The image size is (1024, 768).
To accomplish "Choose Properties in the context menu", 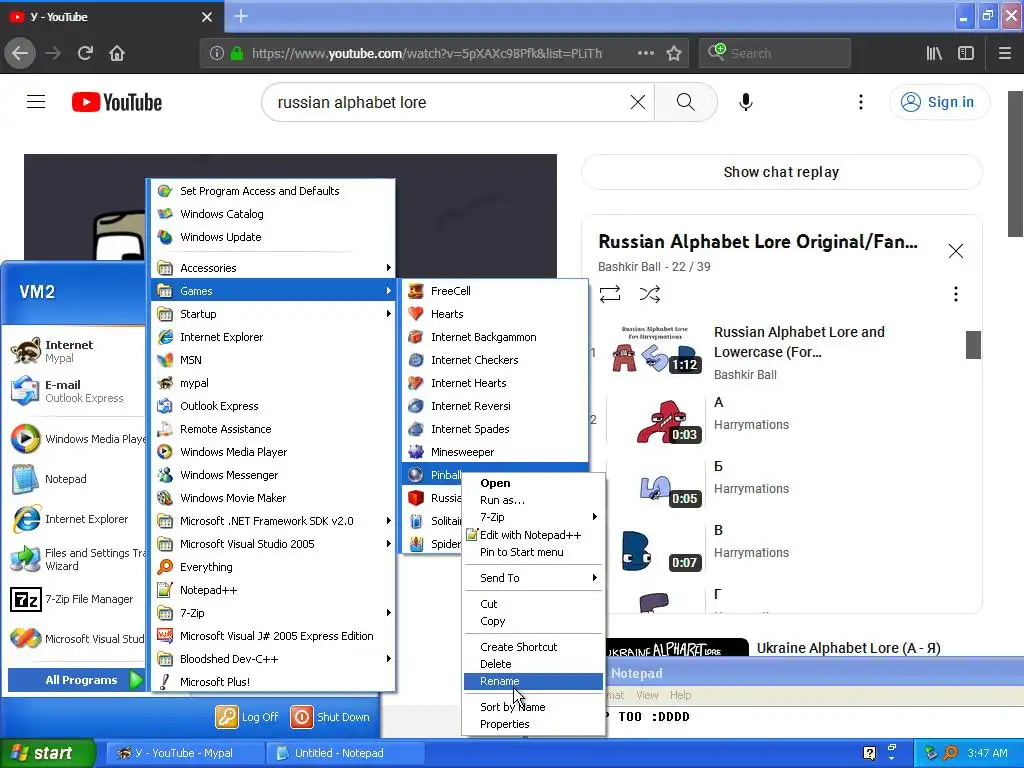I will (x=534, y=724).
